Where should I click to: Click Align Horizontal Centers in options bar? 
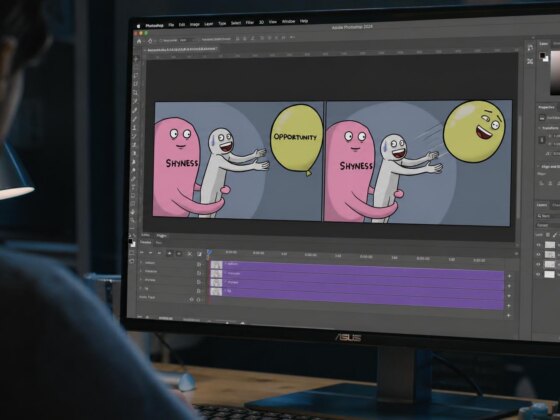245,38
